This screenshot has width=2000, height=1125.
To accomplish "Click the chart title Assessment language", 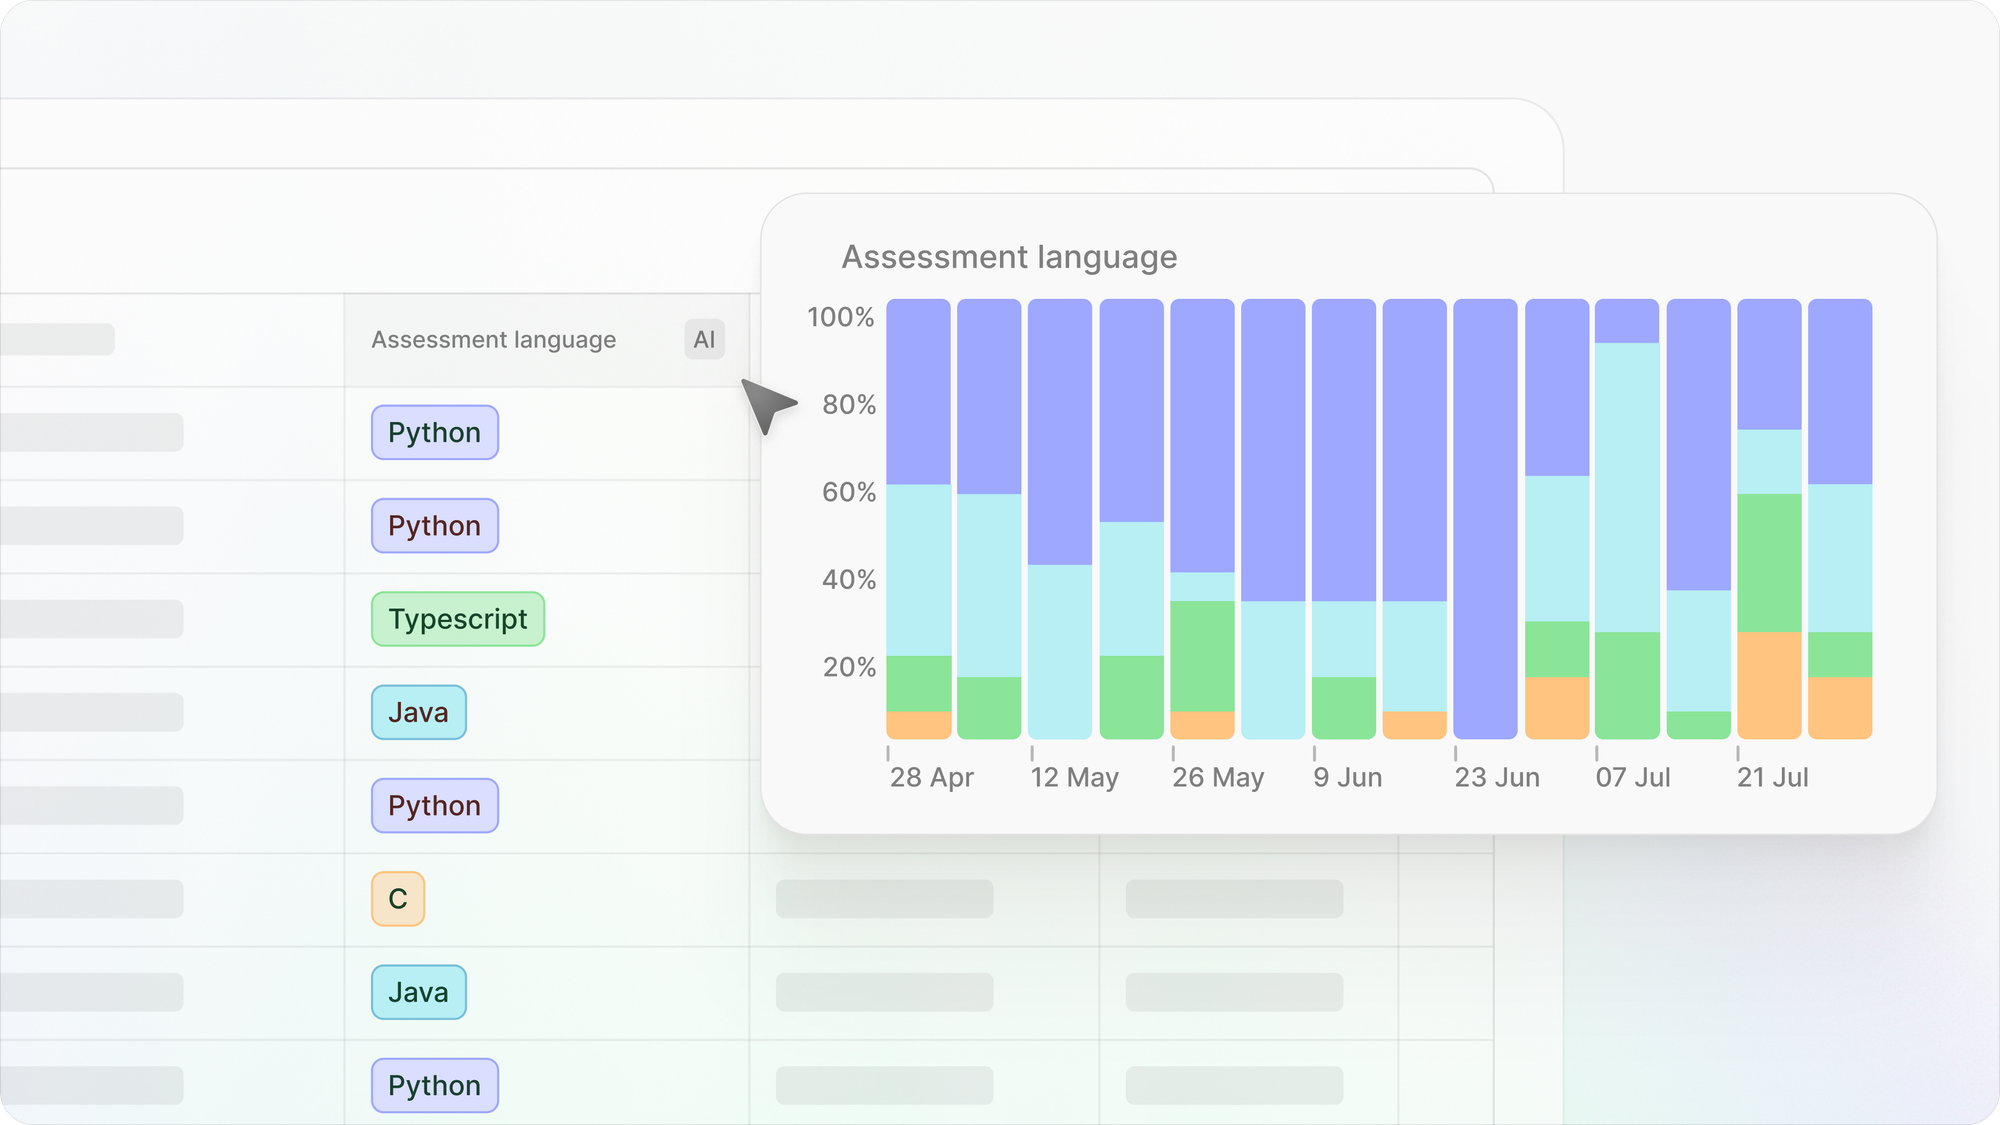I will (x=1009, y=257).
